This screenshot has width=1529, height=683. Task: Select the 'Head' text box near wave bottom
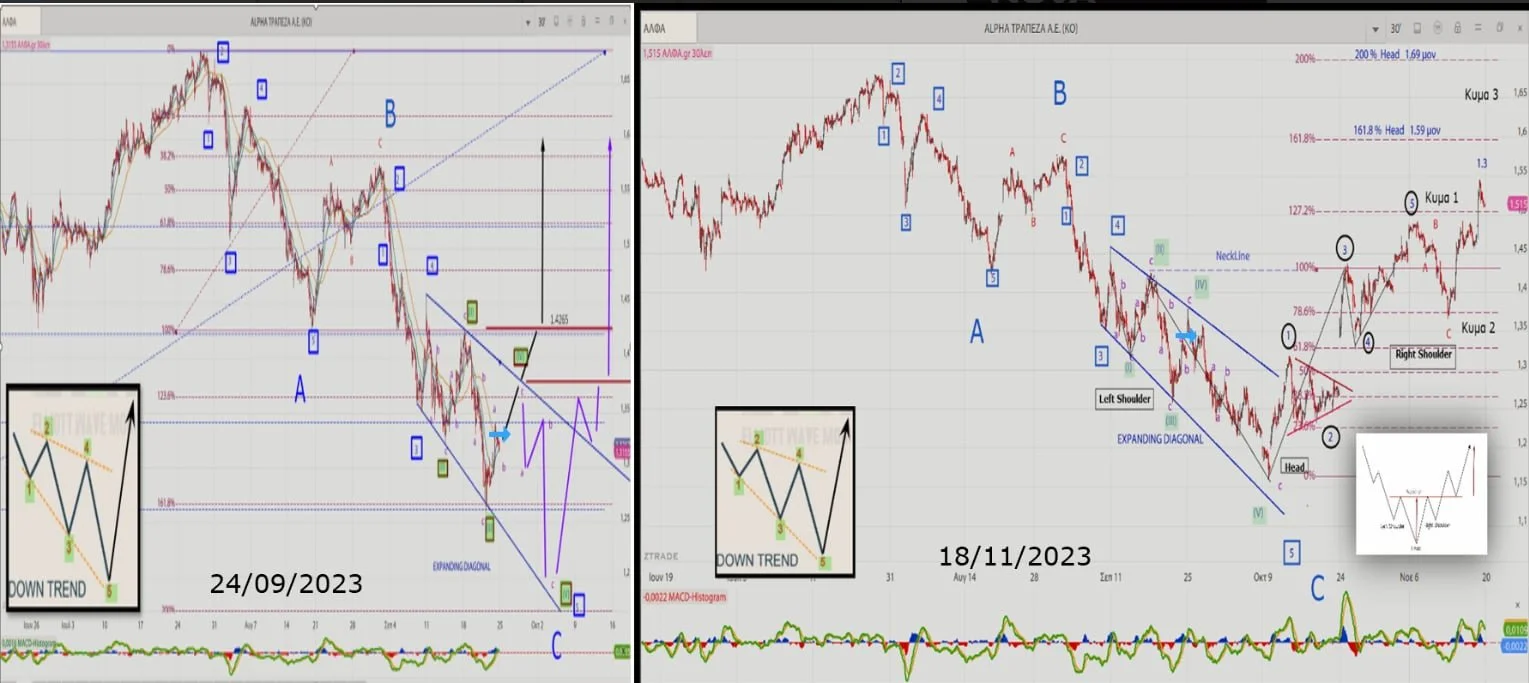1294,467
